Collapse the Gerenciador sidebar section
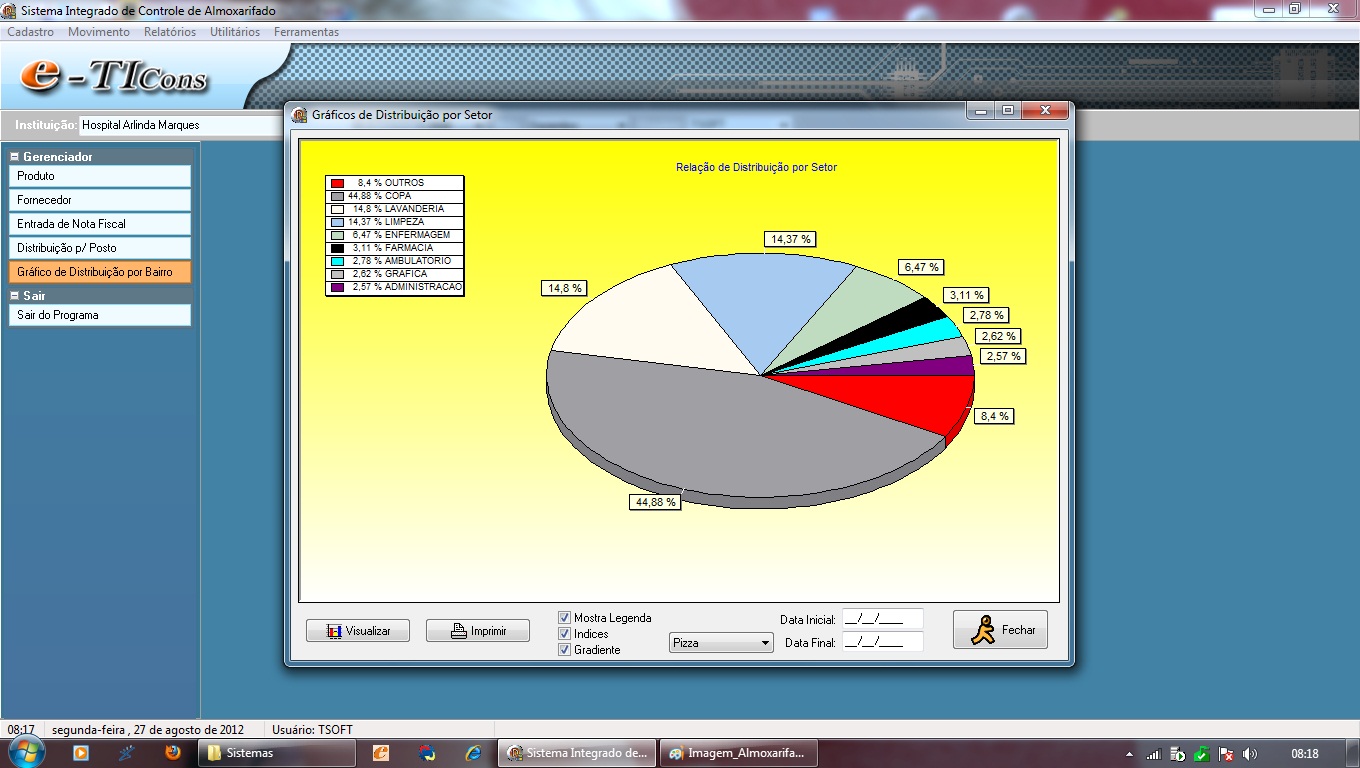This screenshot has height=768, width=1360. click(15, 157)
